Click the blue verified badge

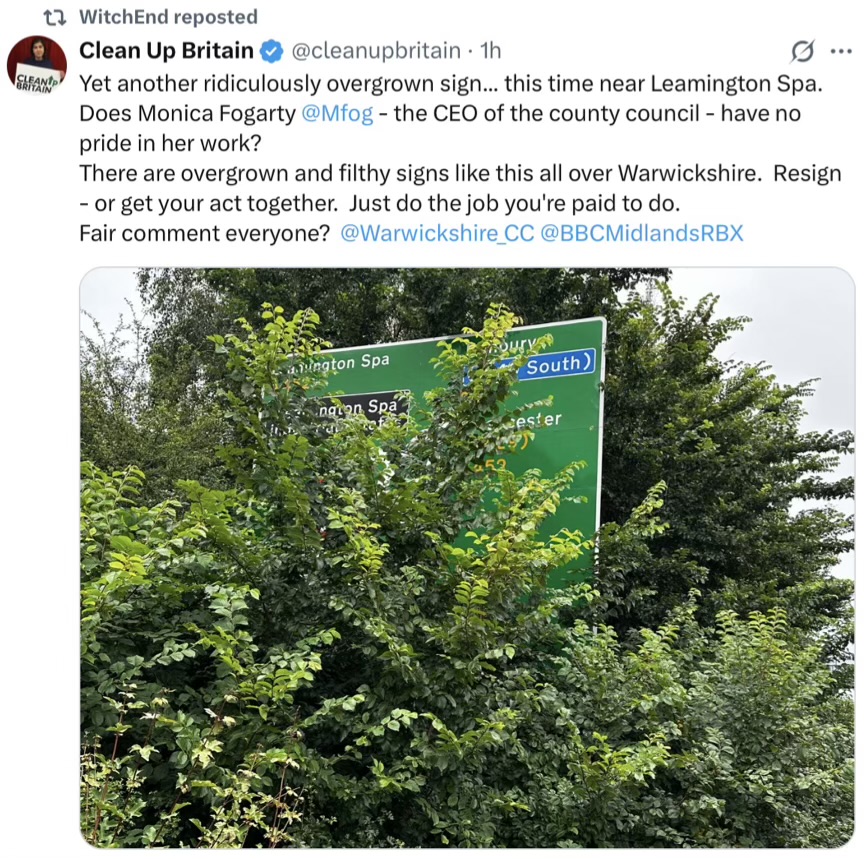click(x=271, y=51)
